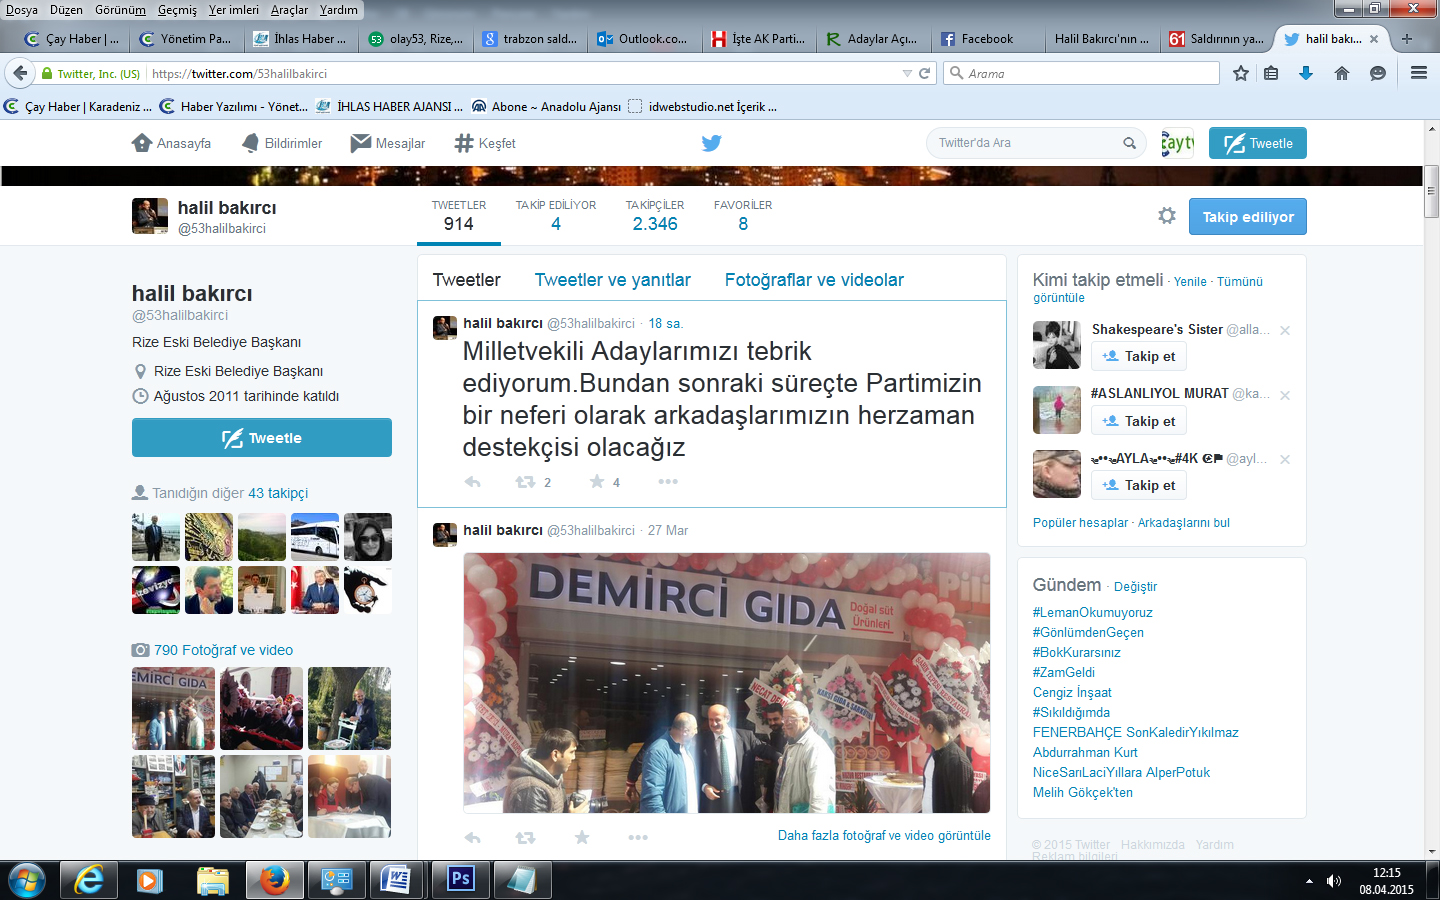
Task: Open the Yer imleri menu
Action: [x=233, y=10]
